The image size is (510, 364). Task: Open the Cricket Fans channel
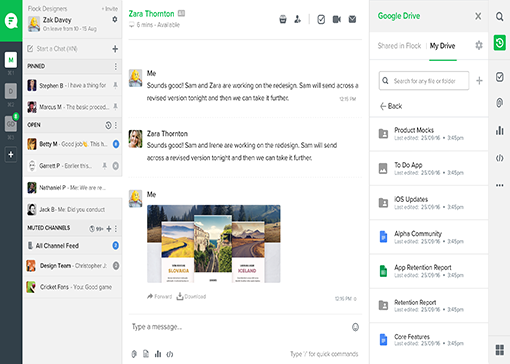tap(73, 287)
